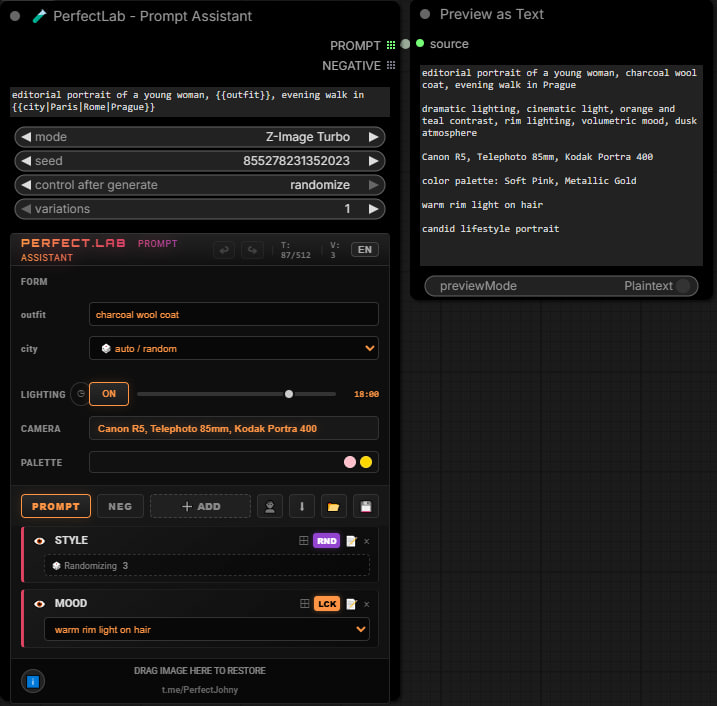Edit STYLE block with the notepad icon
Viewport: 717px width, 706px height.
[351, 541]
